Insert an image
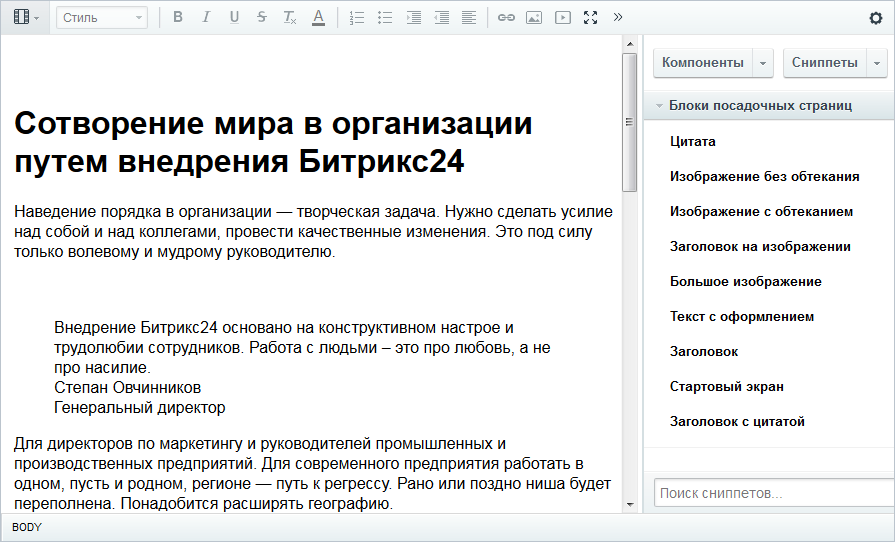The image size is (895, 542). click(534, 18)
